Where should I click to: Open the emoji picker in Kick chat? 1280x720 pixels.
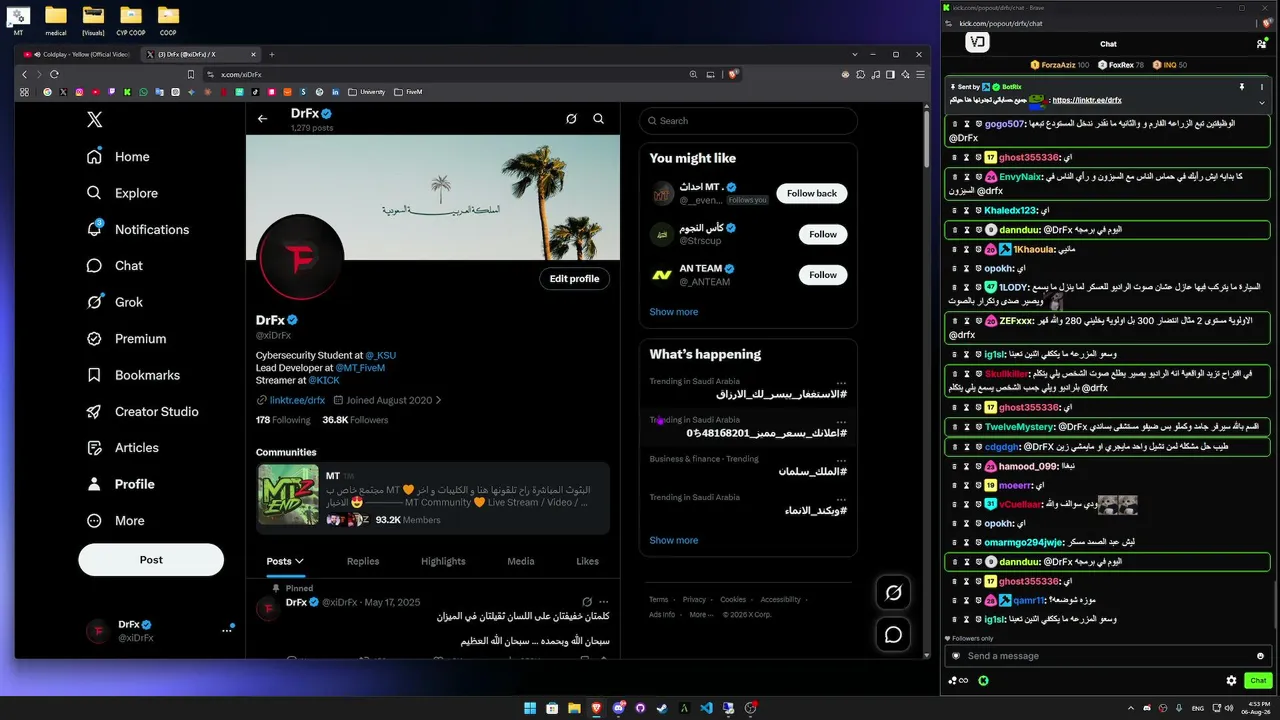tap(1260, 656)
